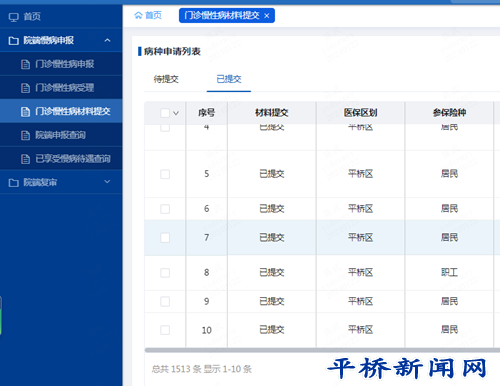This screenshot has width=500, height=386.
Task: Open 门诊慢性病受理 in sidebar
Action: (61, 88)
